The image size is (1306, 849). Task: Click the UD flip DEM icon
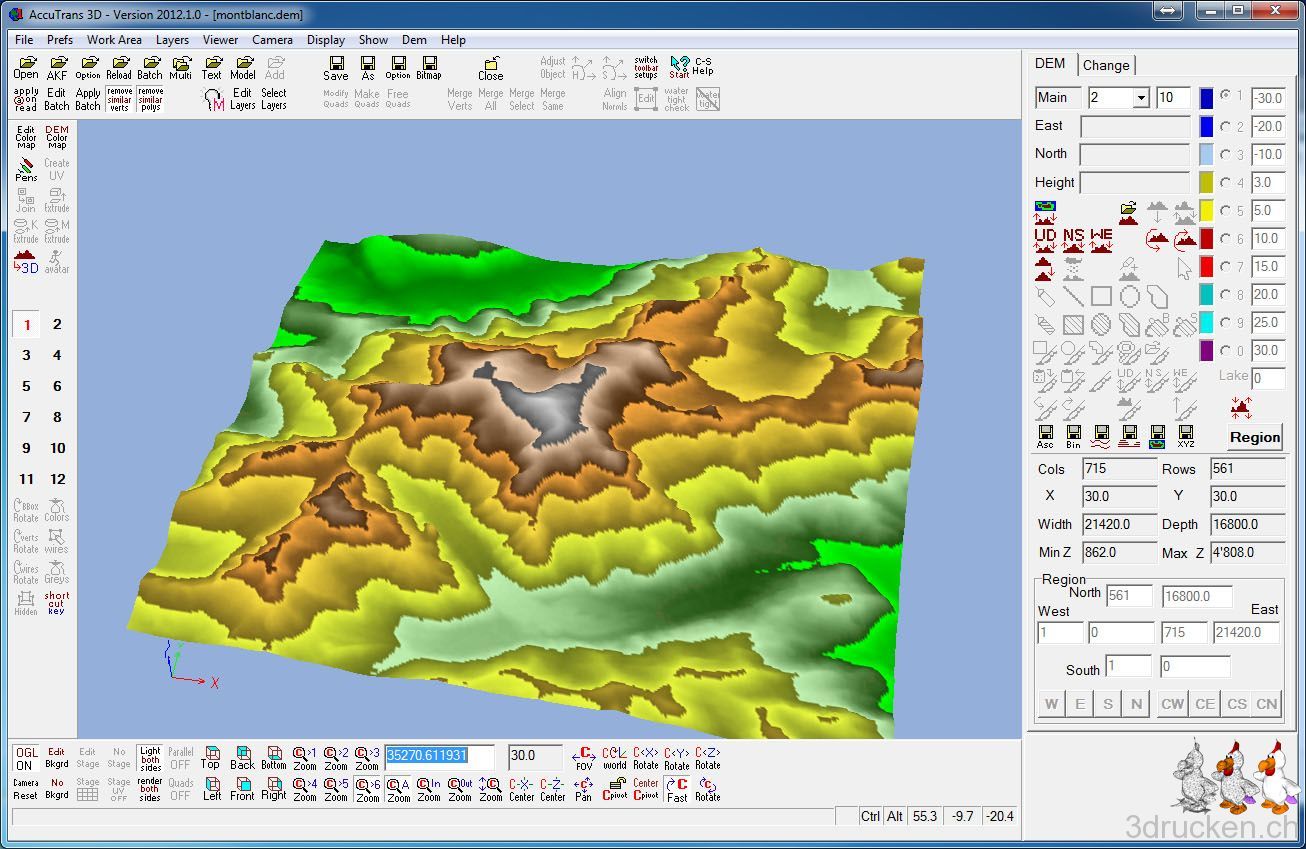click(1045, 240)
